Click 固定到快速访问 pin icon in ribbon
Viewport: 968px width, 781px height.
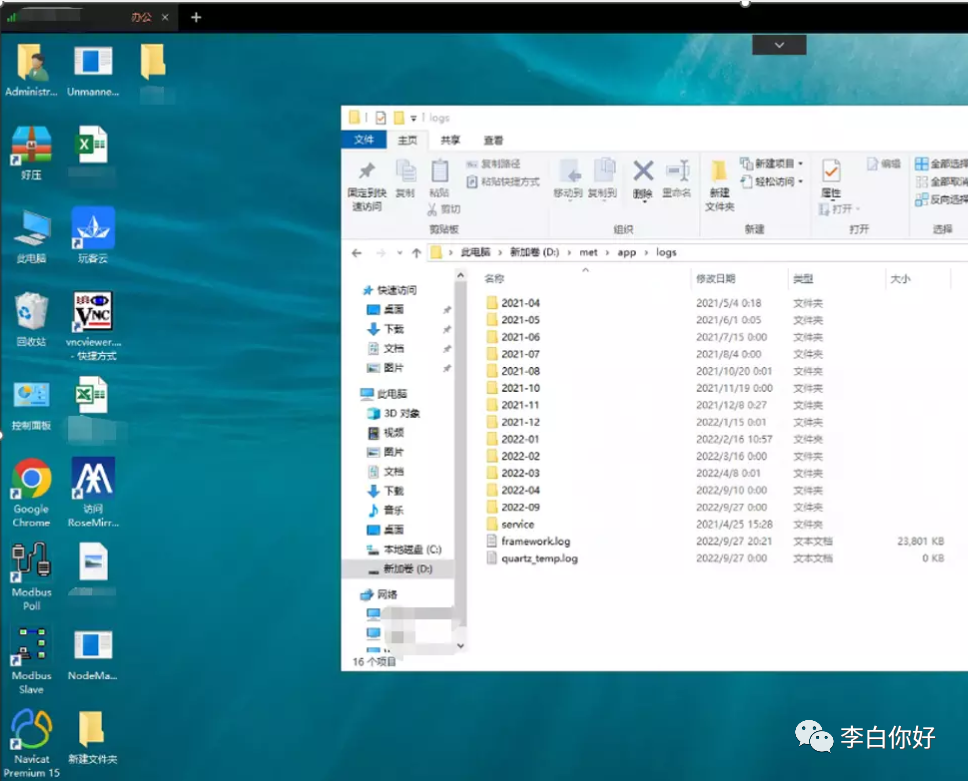pos(367,185)
